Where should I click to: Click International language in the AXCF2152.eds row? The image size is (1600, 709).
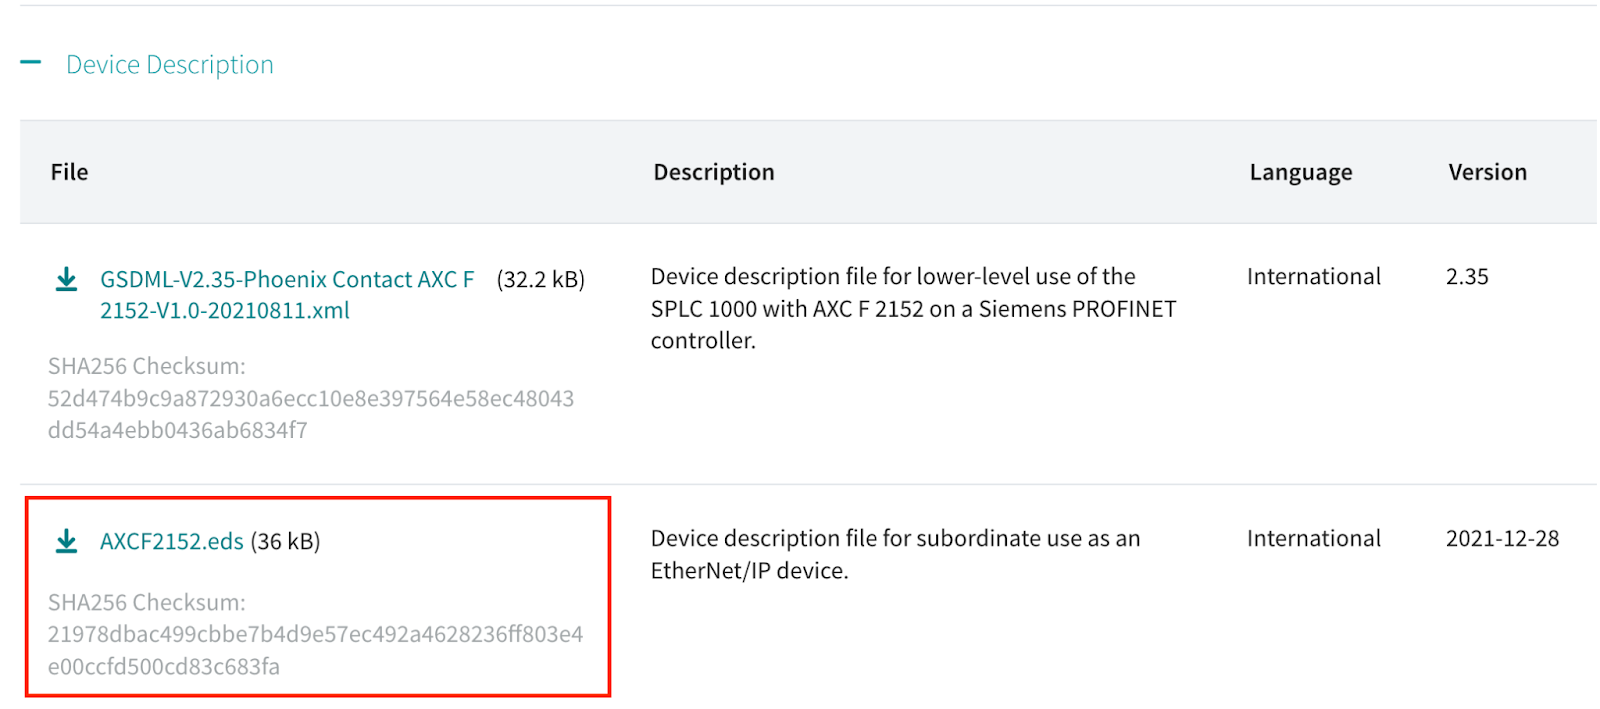click(1314, 538)
